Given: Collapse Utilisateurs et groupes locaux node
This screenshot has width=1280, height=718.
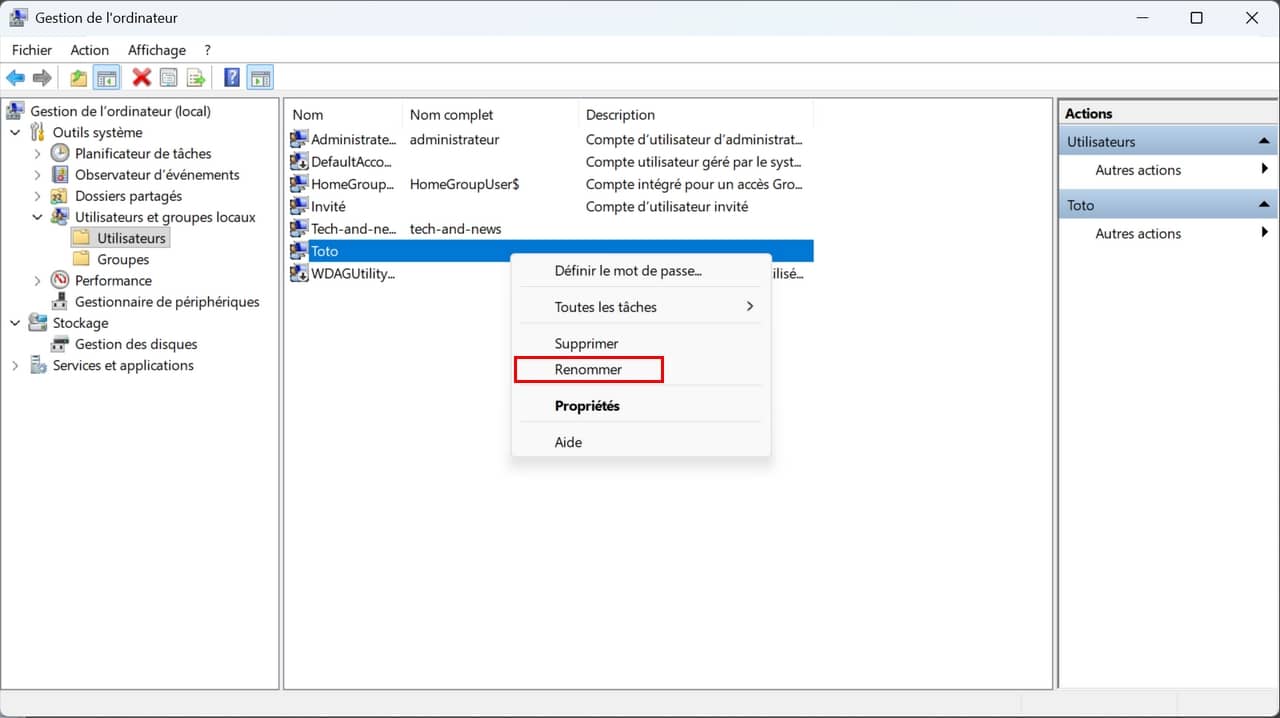Looking at the screenshot, I should click(x=38, y=217).
